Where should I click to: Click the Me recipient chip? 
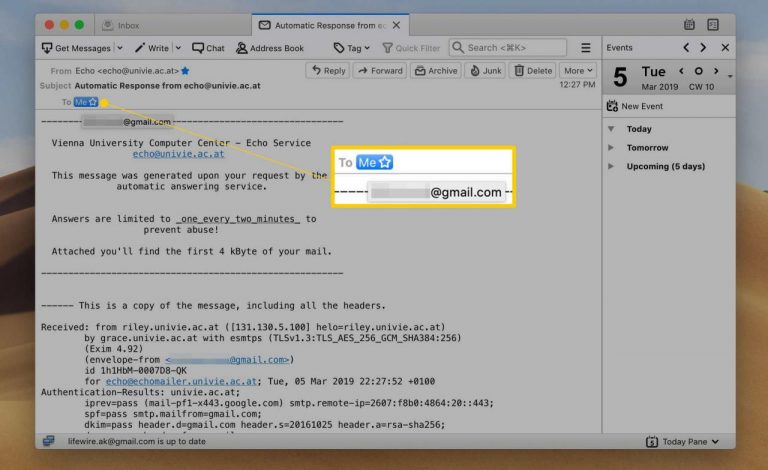click(86, 102)
